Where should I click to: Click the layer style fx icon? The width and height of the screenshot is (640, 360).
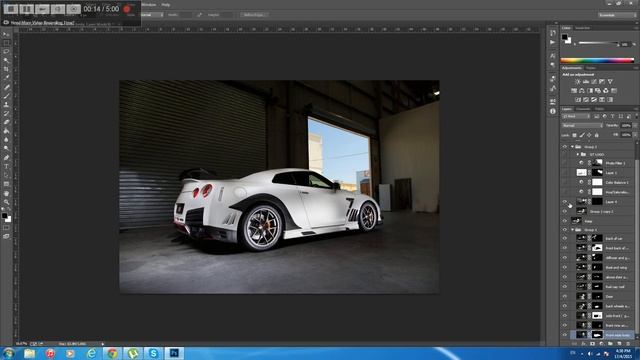(x=583, y=344)
